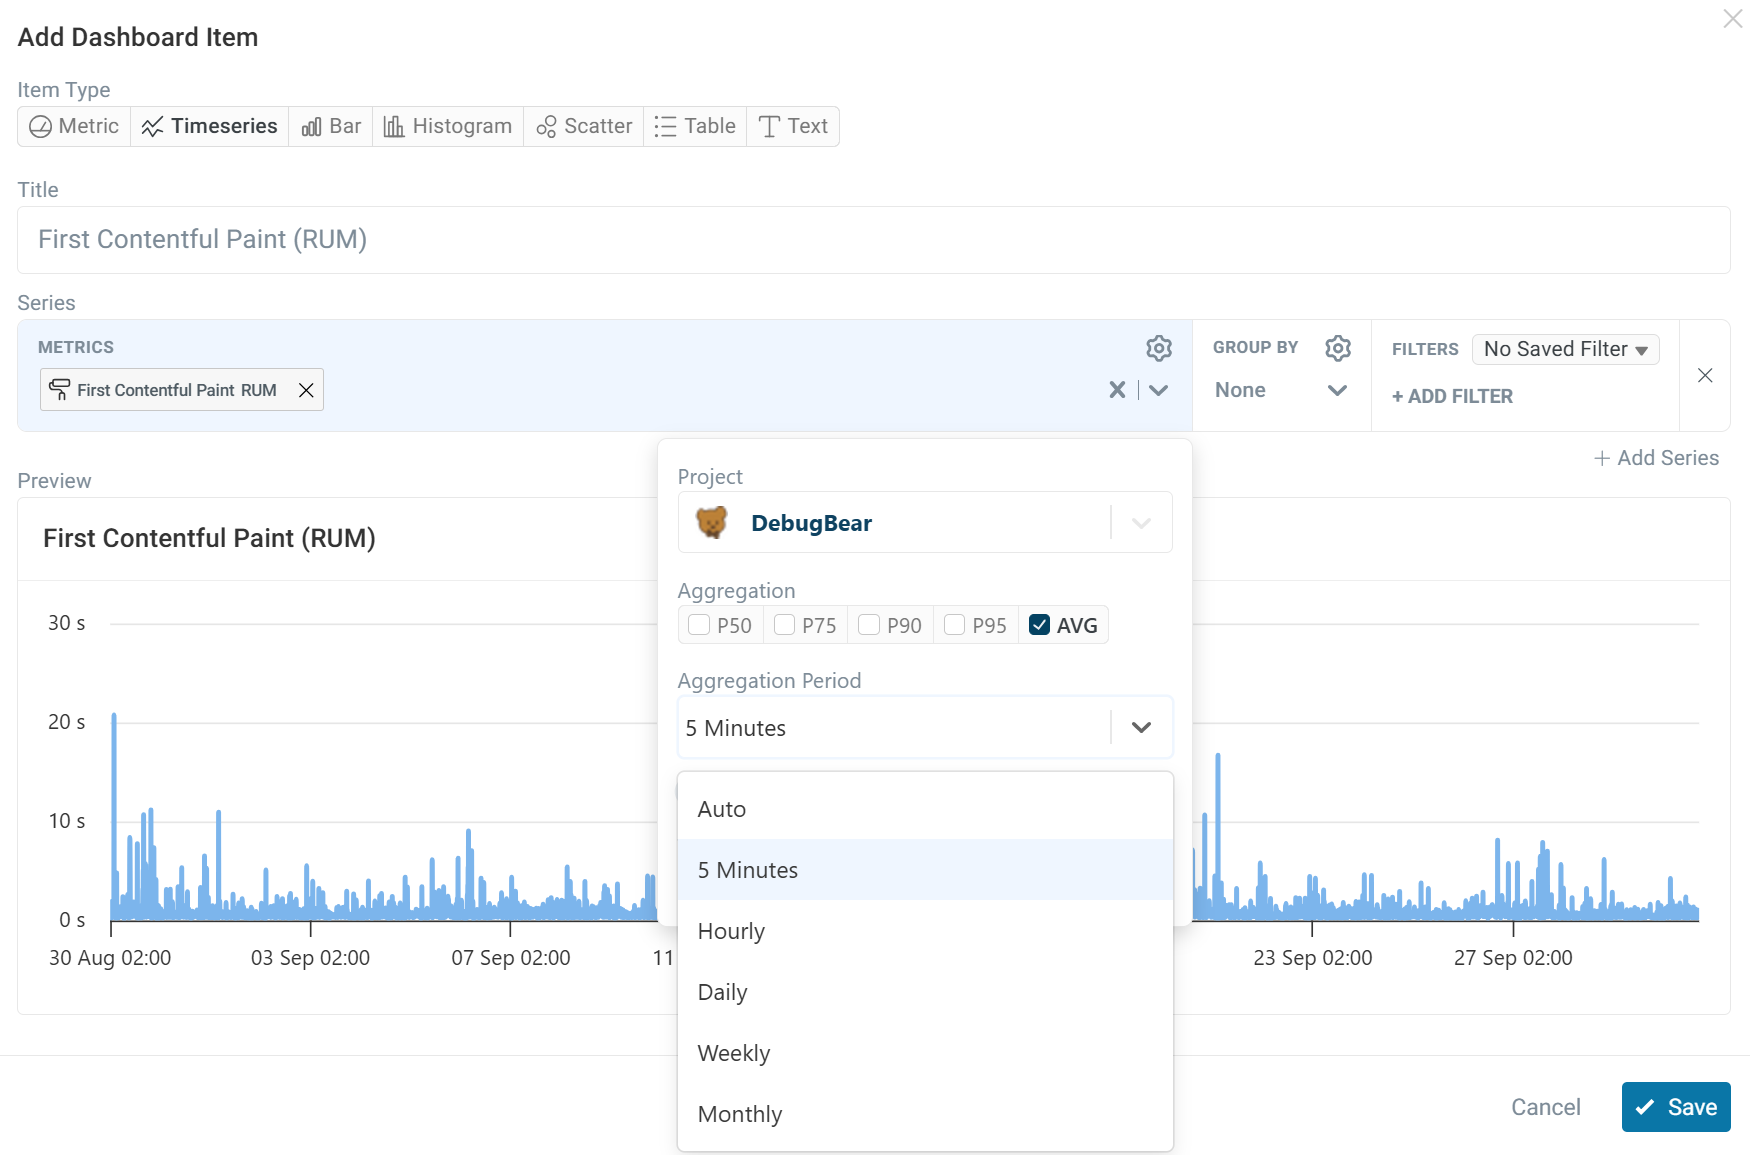Select Weekly aggregation period
The image size is (1750, 1155).
[x=925, y=1053]
